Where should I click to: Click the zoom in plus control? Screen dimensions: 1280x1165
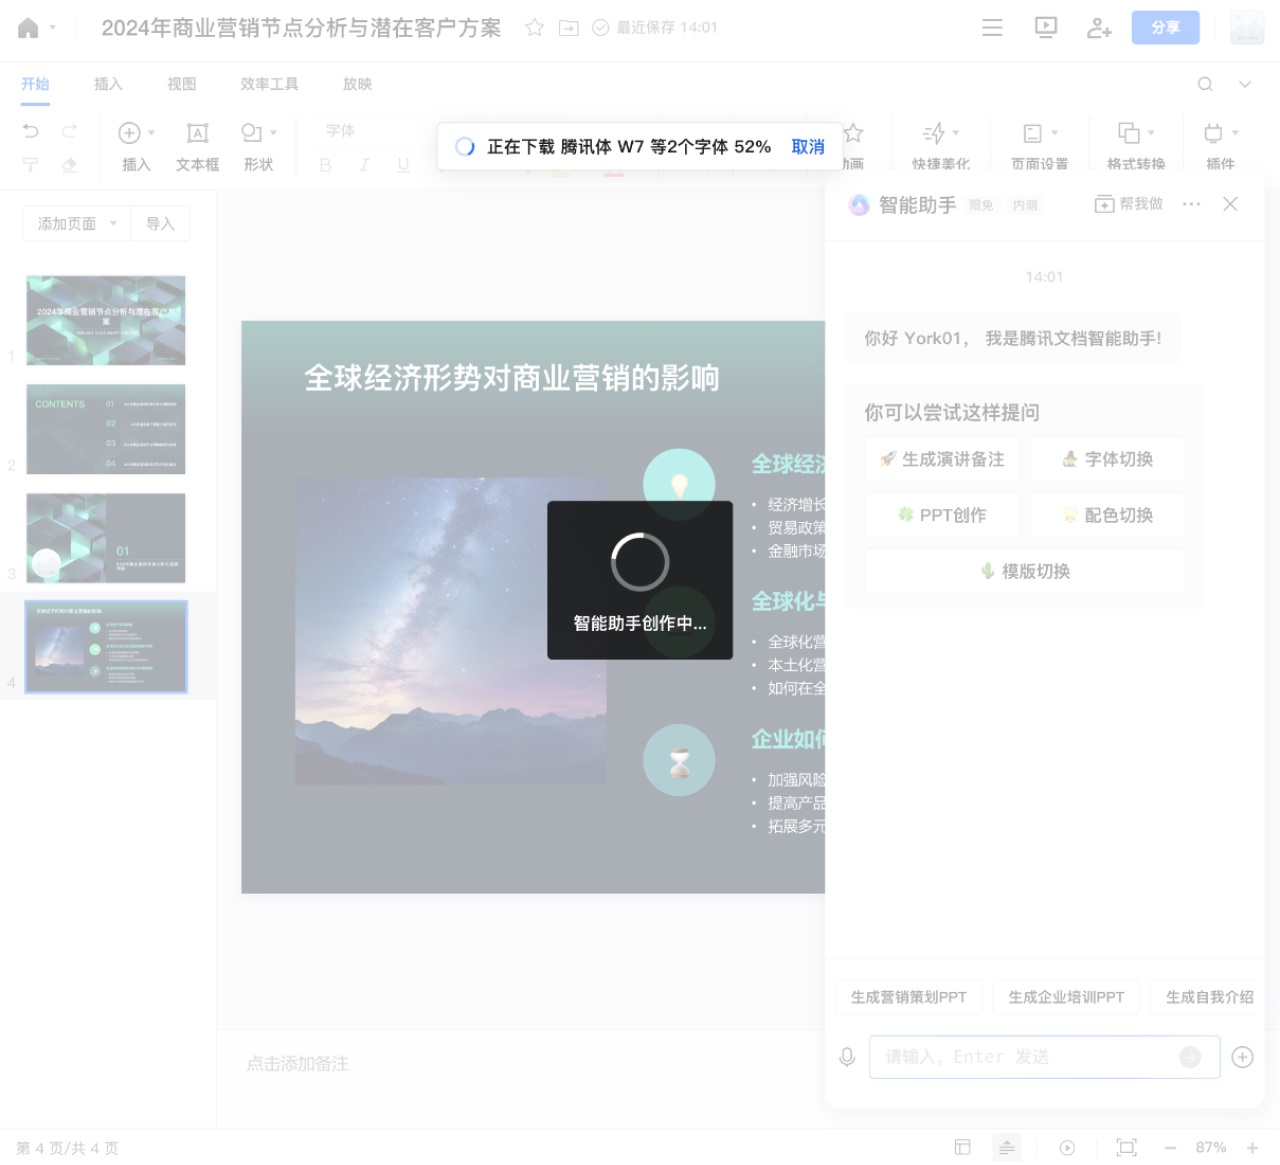(x=1252, y=1147)
